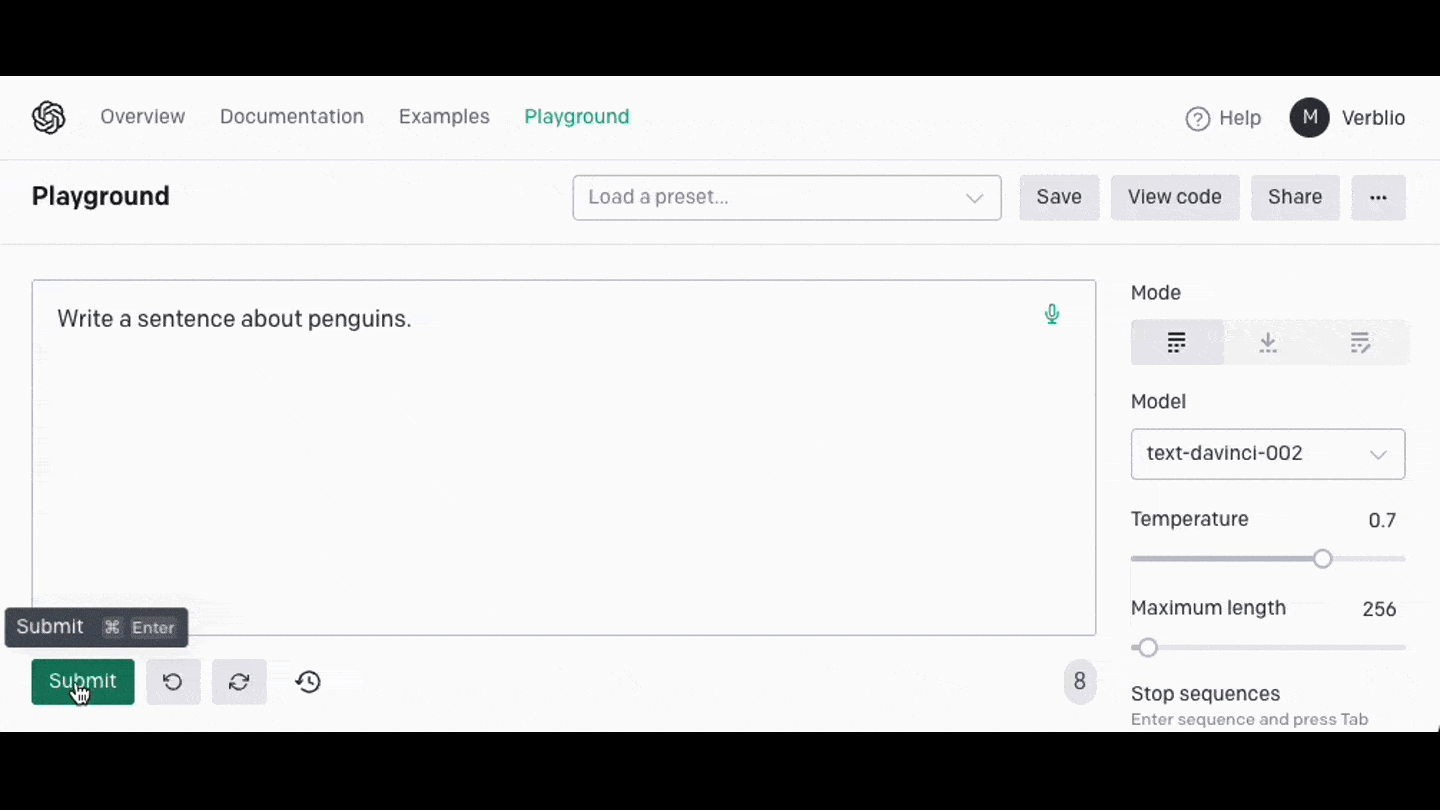Select Edit mode

pos(1360,343)
